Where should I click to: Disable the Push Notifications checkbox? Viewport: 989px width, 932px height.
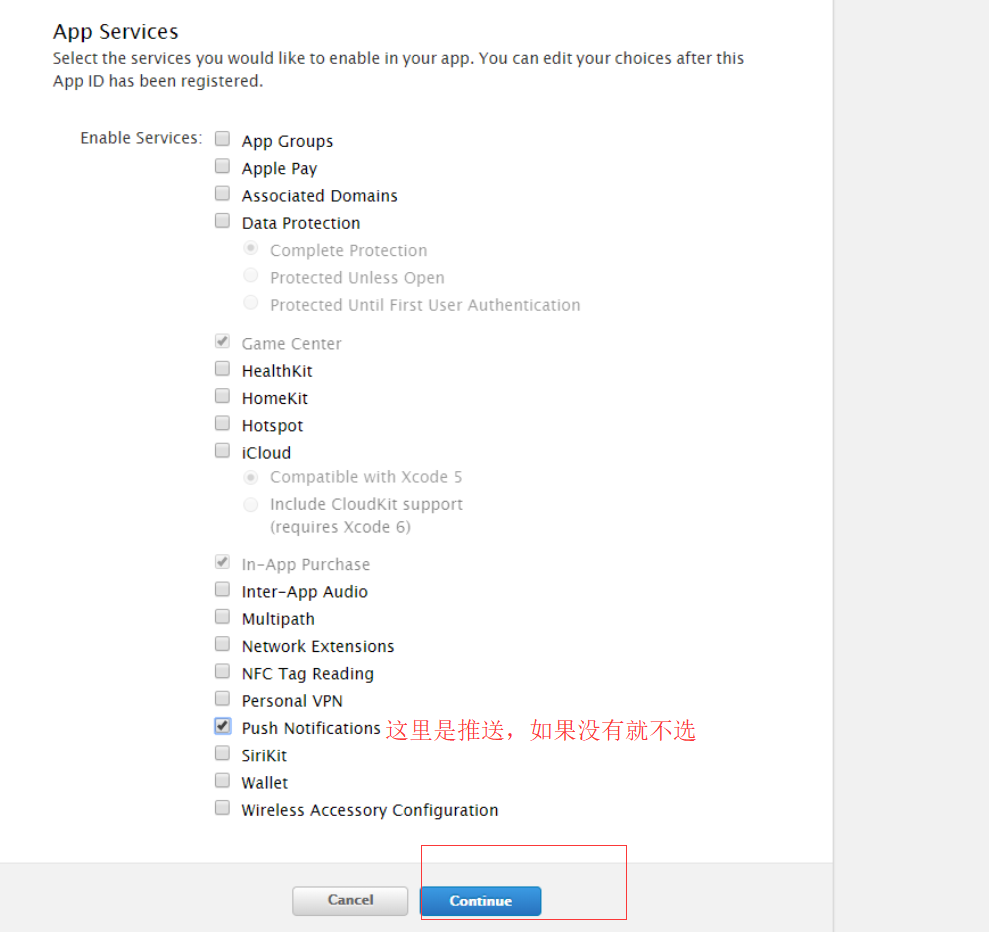click(x=222, y=725)
